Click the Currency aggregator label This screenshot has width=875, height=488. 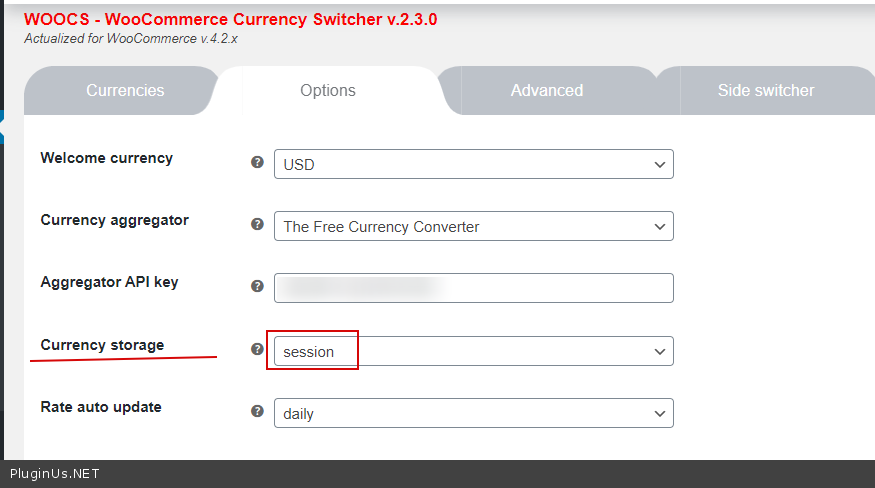tap(114, 220)
